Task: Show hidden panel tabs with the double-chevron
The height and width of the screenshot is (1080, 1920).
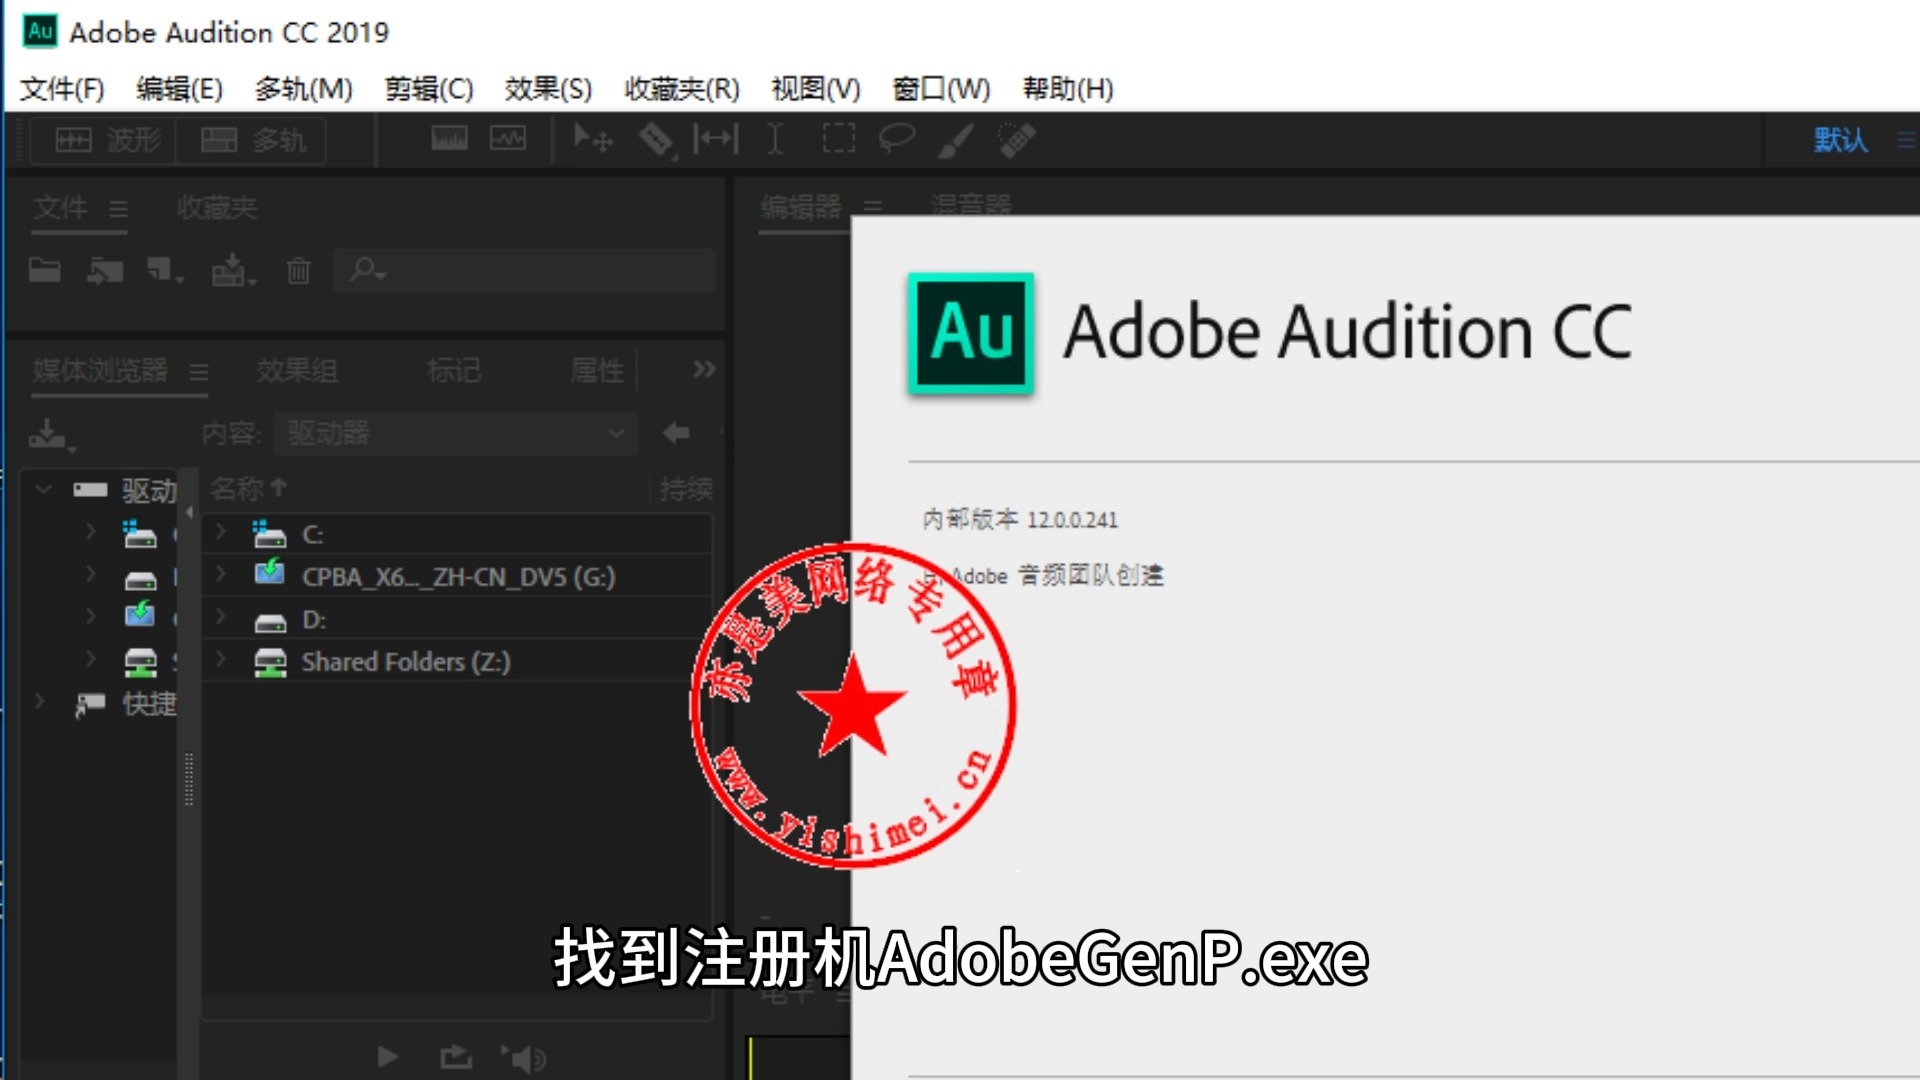Action: [704, 370]
